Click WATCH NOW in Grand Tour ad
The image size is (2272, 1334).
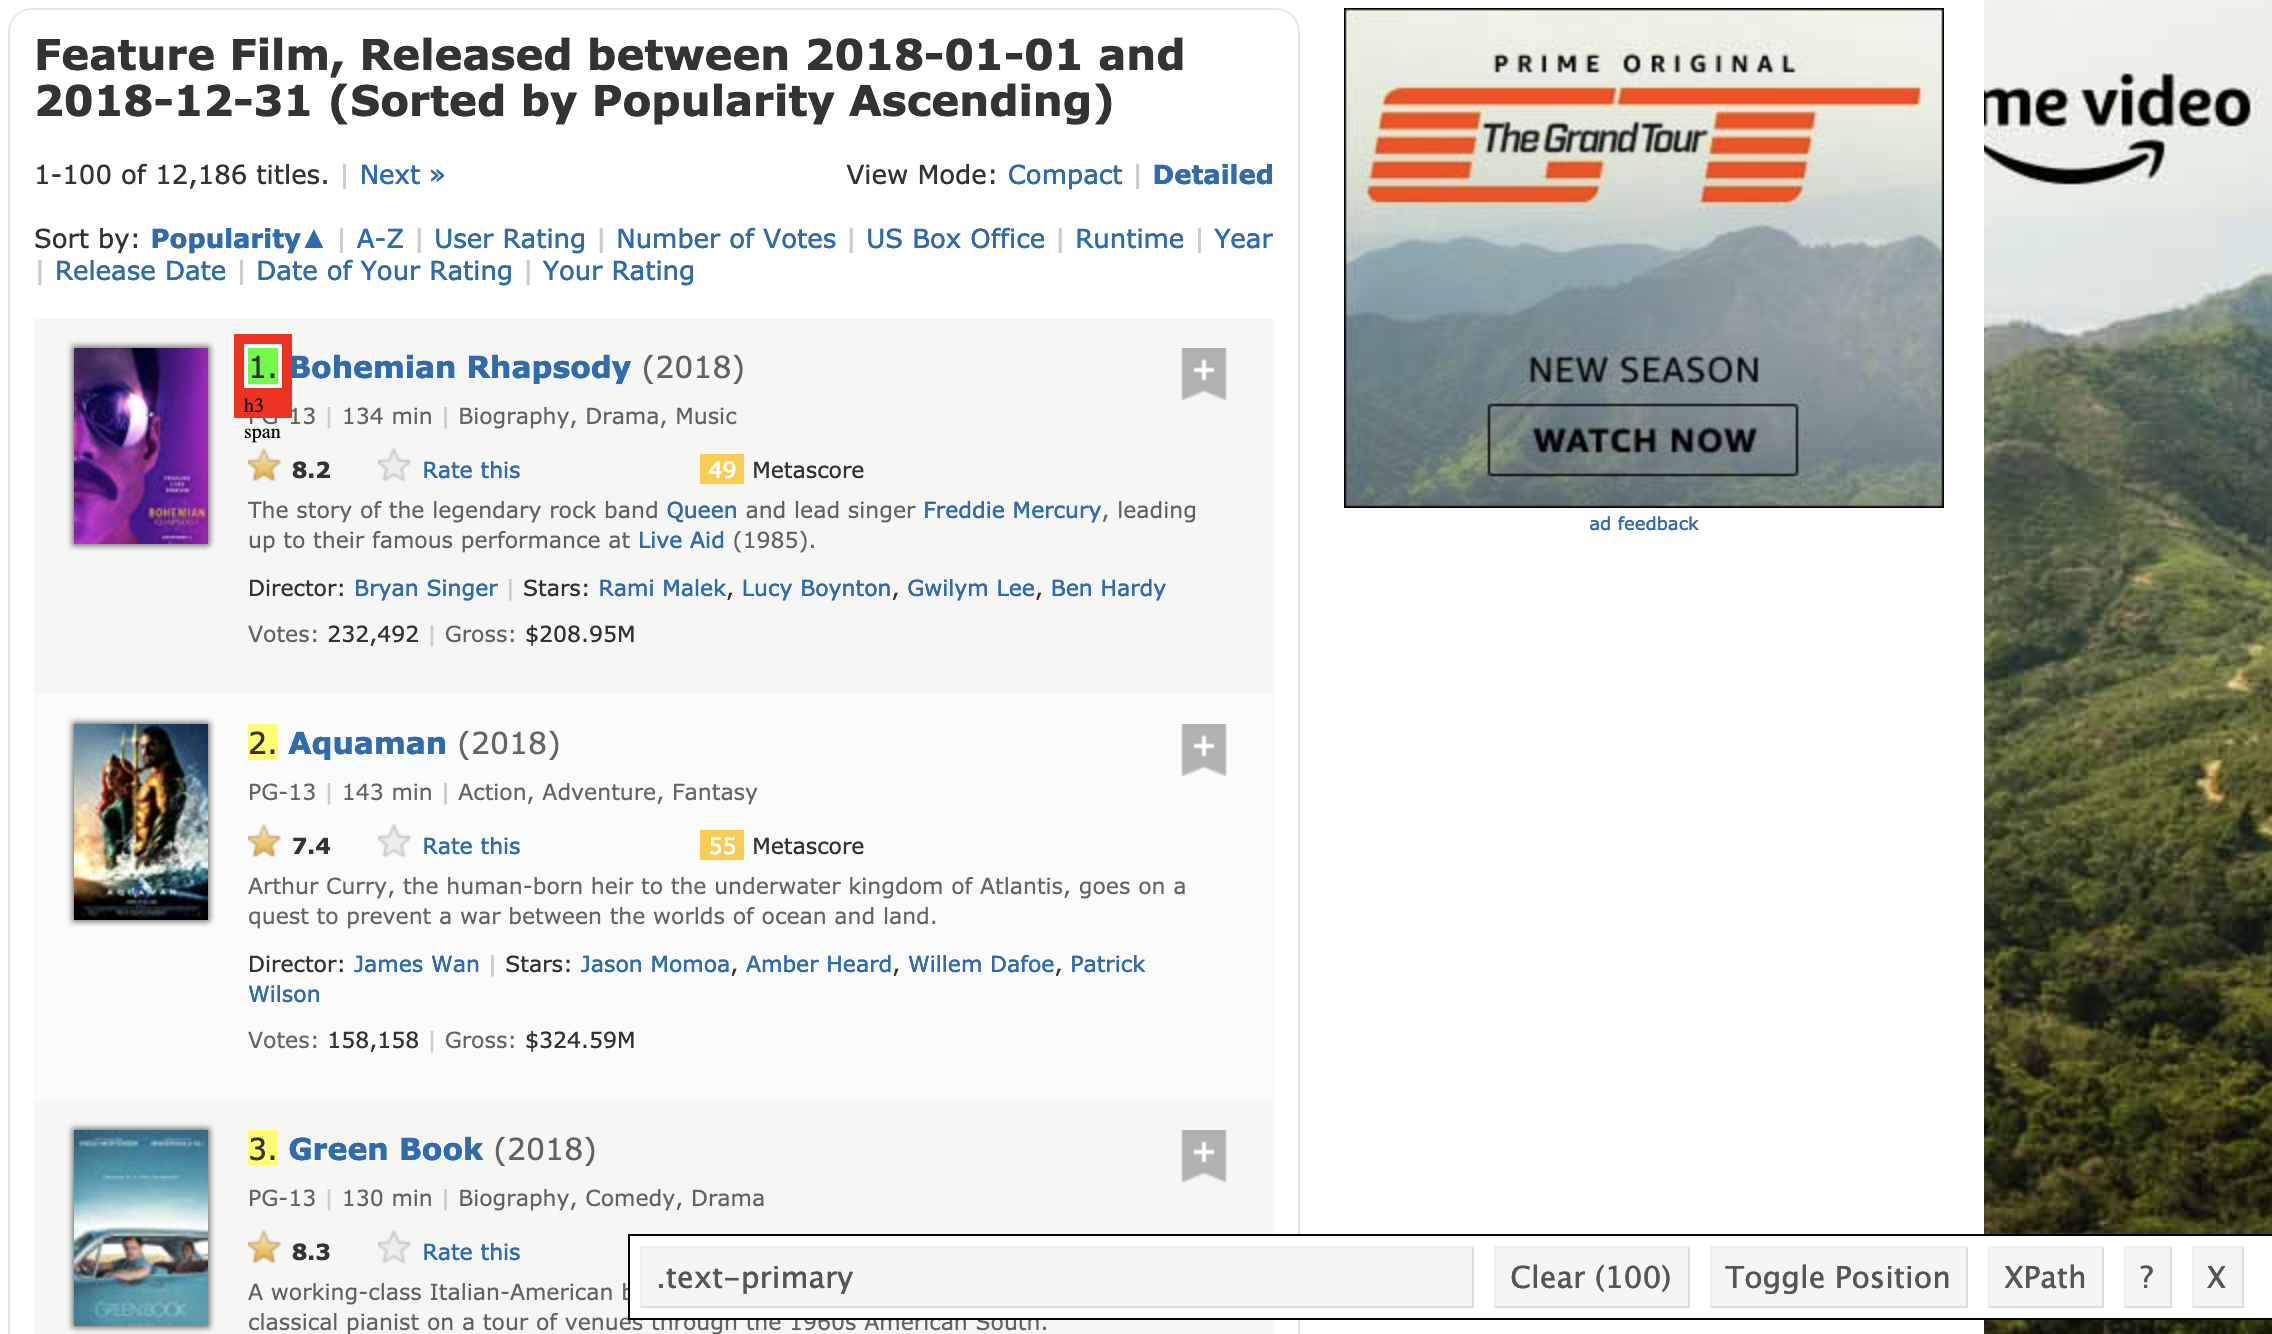coord(1643,440)
